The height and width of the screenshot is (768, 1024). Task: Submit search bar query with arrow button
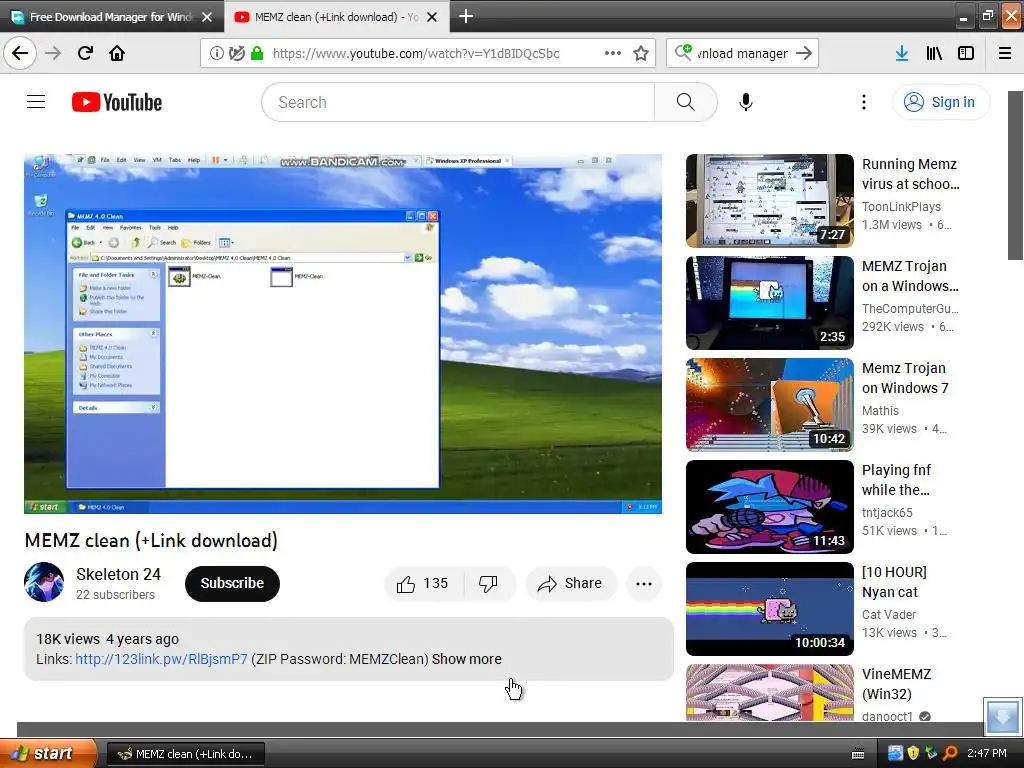(804, 53)
